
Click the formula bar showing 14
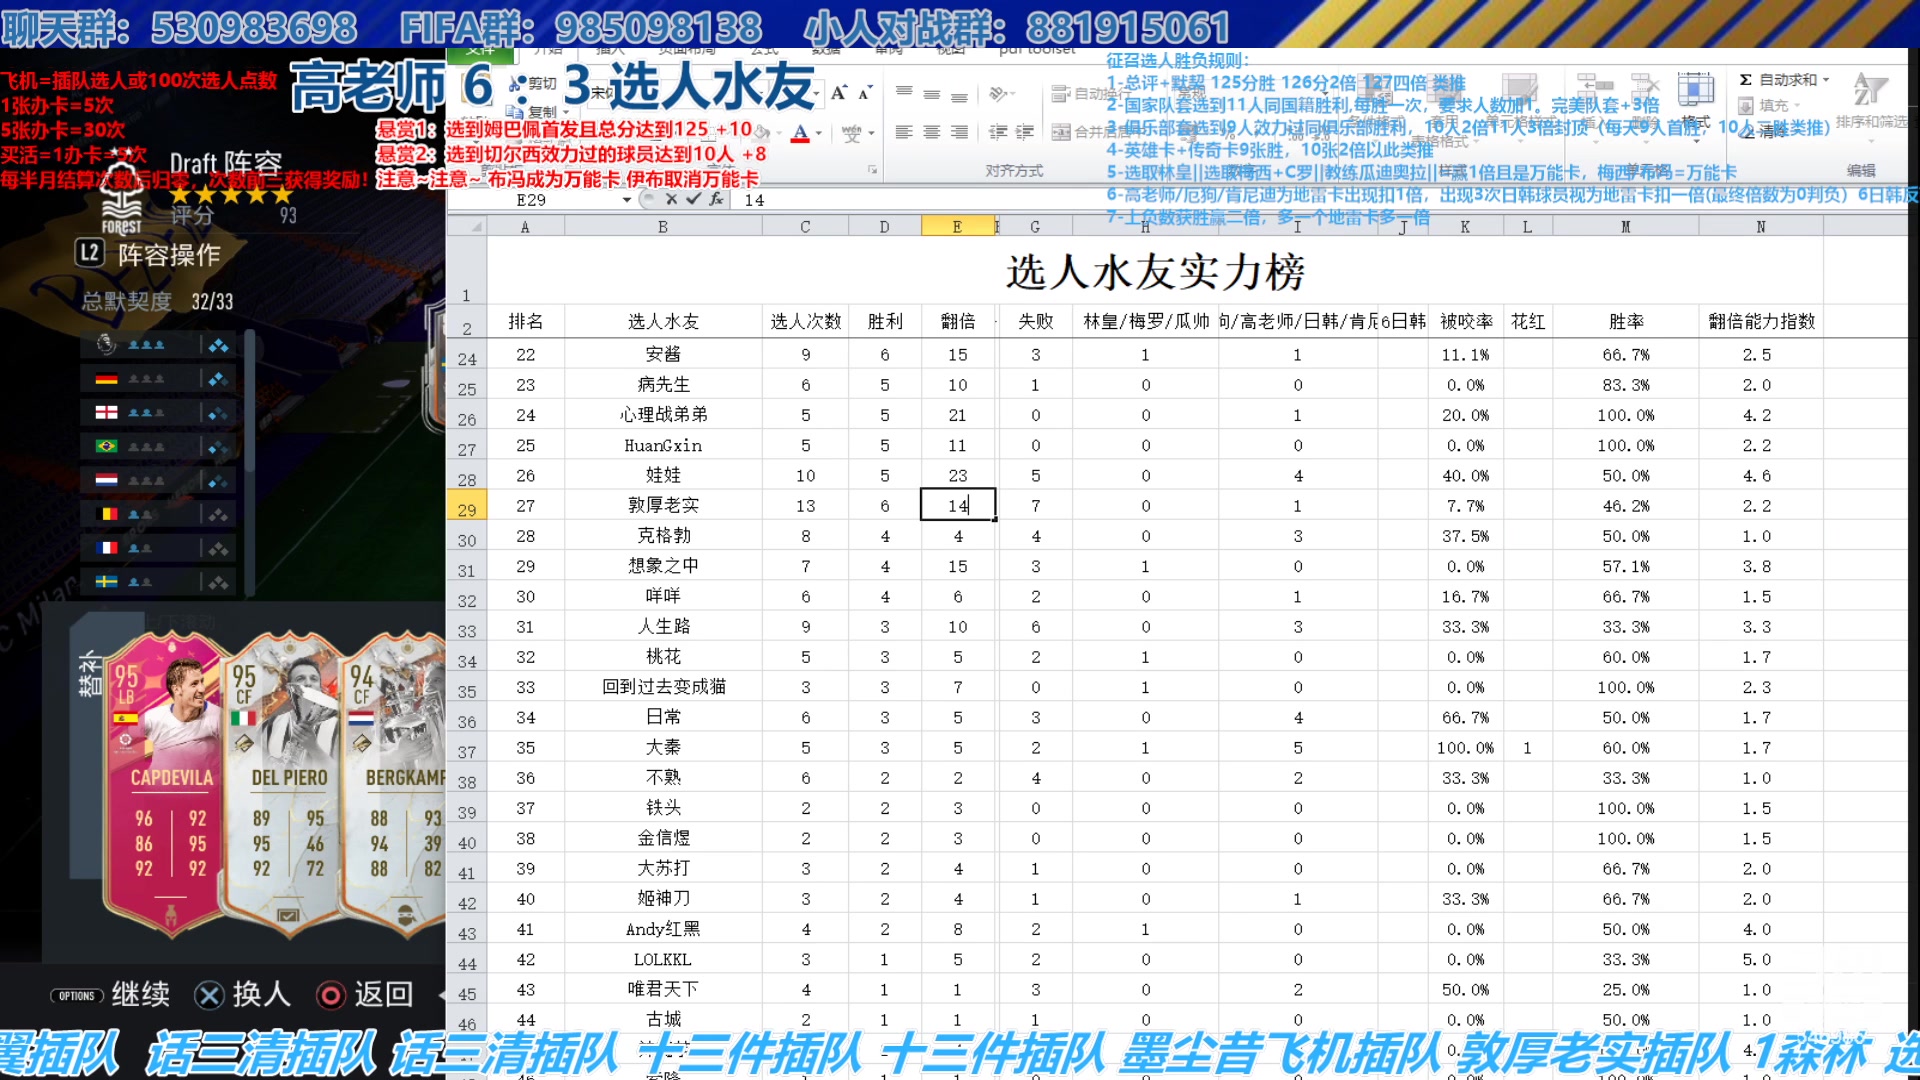click(x=1320, y=200)
